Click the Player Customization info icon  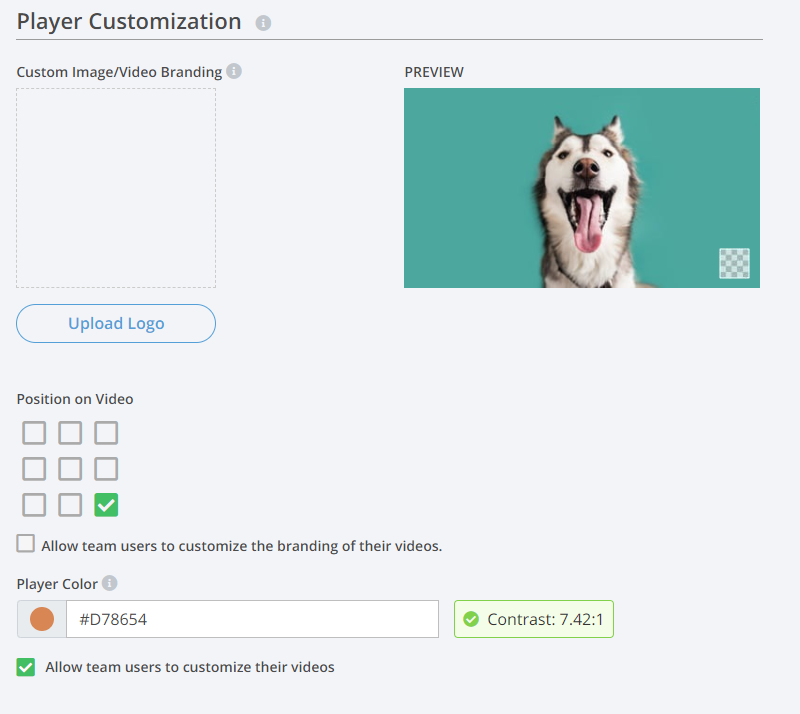pos(263,23)
